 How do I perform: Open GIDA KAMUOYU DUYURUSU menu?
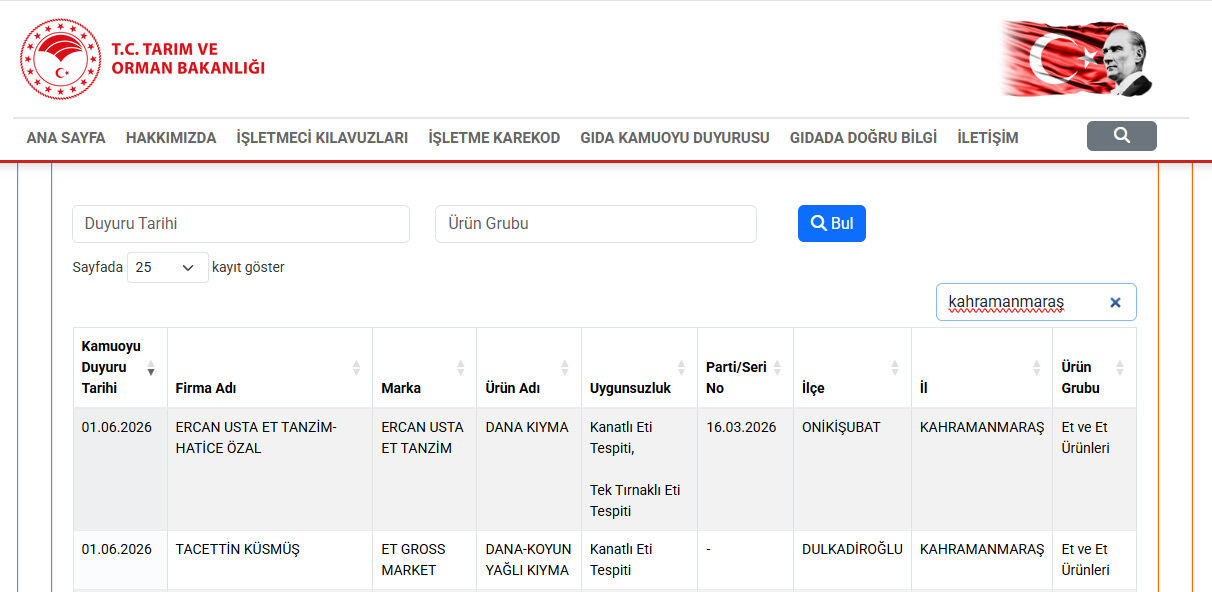click(675, 138)
